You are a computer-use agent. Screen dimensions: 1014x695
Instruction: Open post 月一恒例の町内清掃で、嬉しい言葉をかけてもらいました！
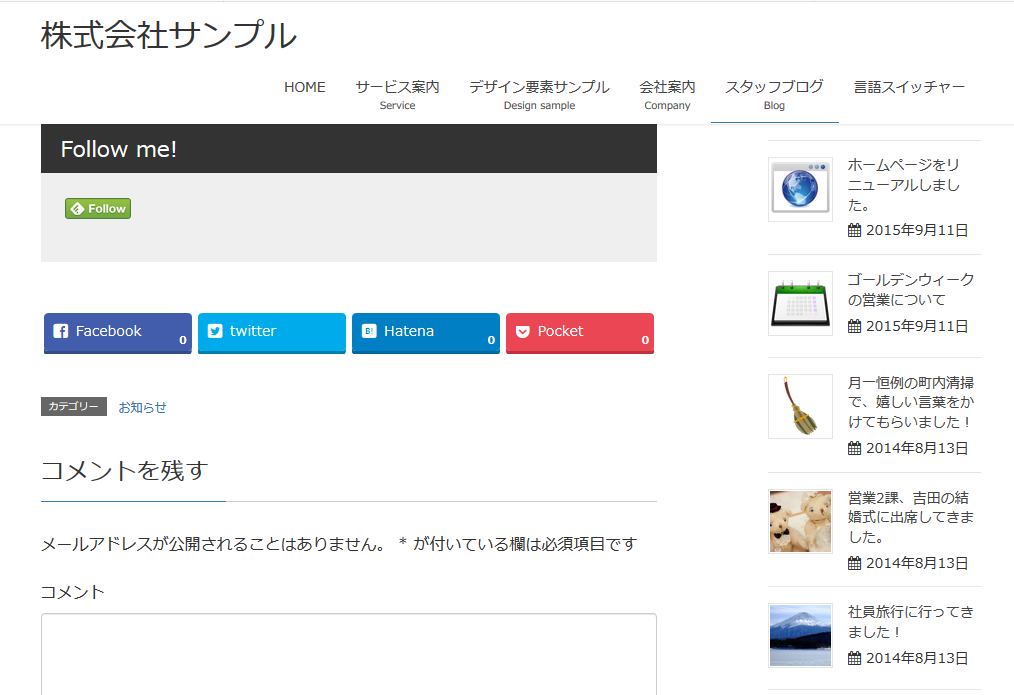tap(911, 402)
